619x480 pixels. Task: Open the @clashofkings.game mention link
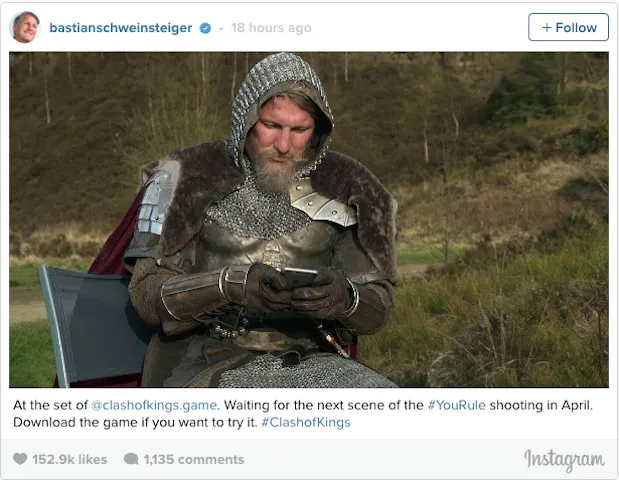pyautogui.click(x=154, y=405)
